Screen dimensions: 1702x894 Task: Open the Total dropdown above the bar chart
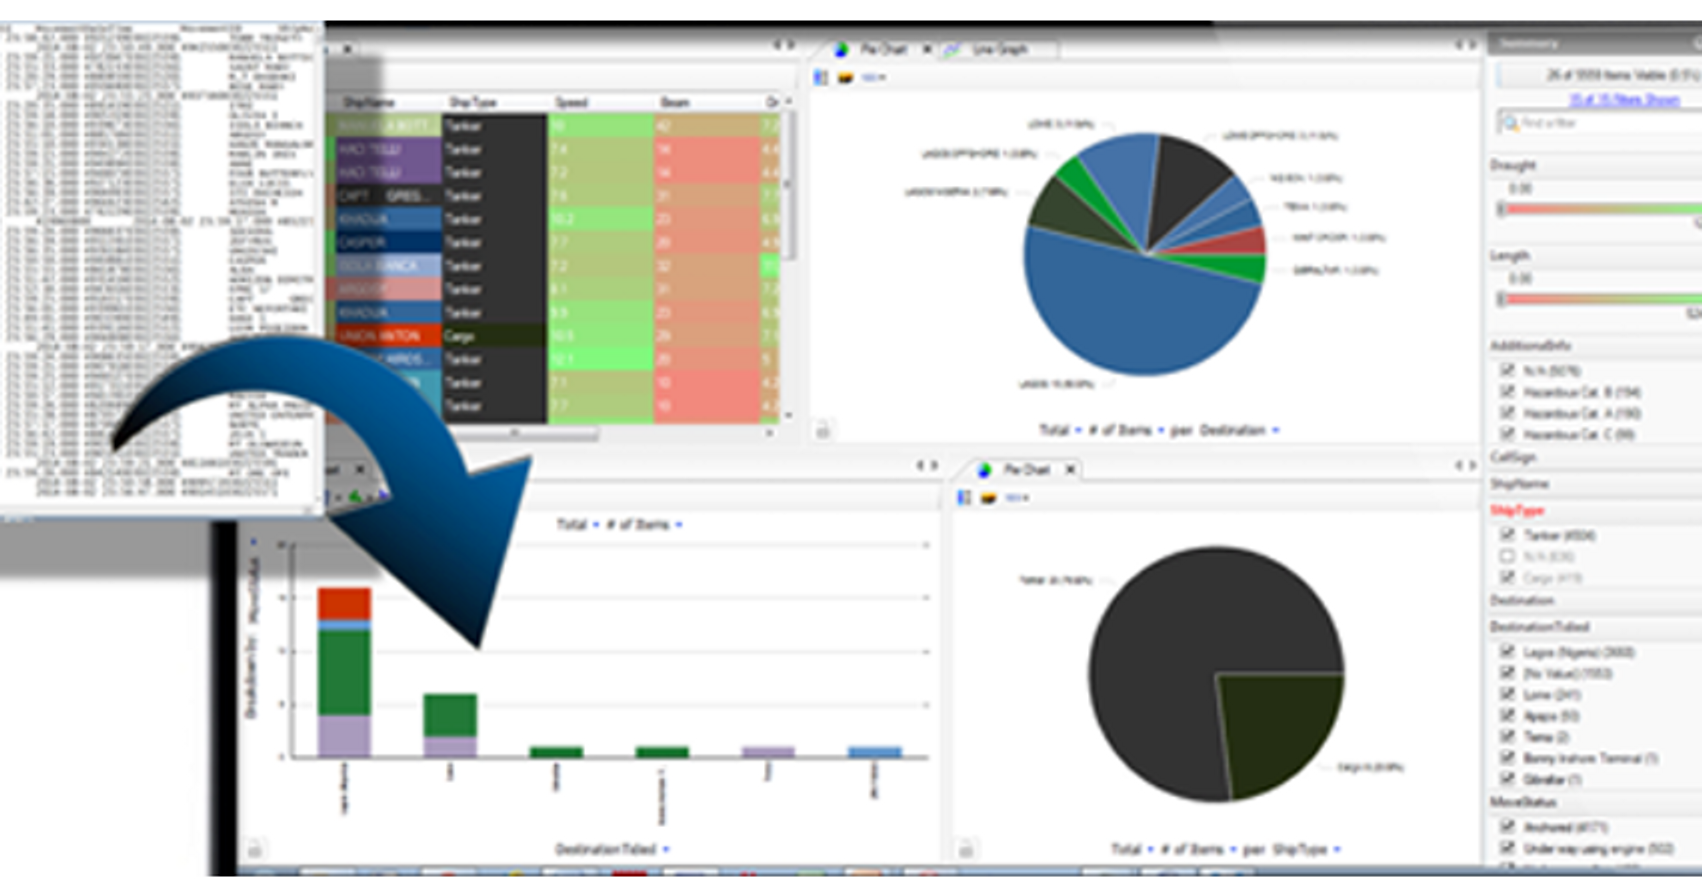pyautogui.click(x=578, y=524)
